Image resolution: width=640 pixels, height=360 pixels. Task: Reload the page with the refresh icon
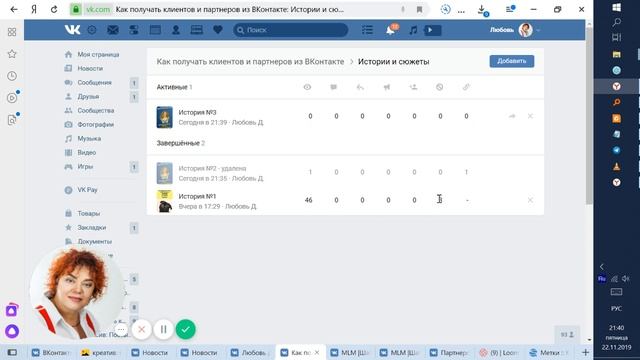(54, 9)
